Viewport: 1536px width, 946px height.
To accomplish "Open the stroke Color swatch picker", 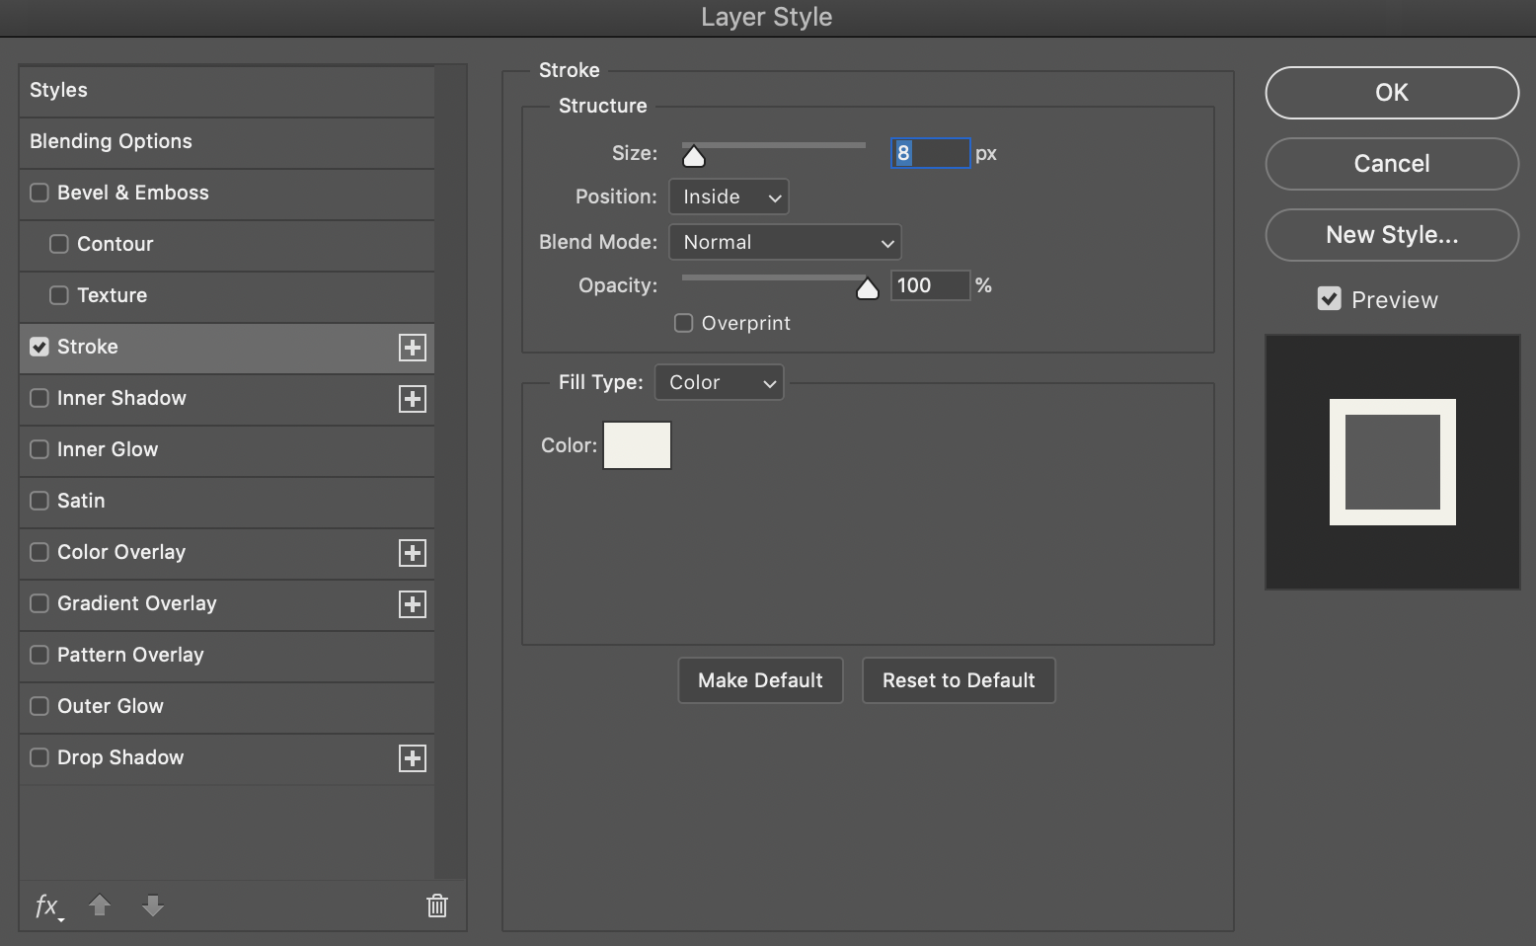I will point(637,445).
